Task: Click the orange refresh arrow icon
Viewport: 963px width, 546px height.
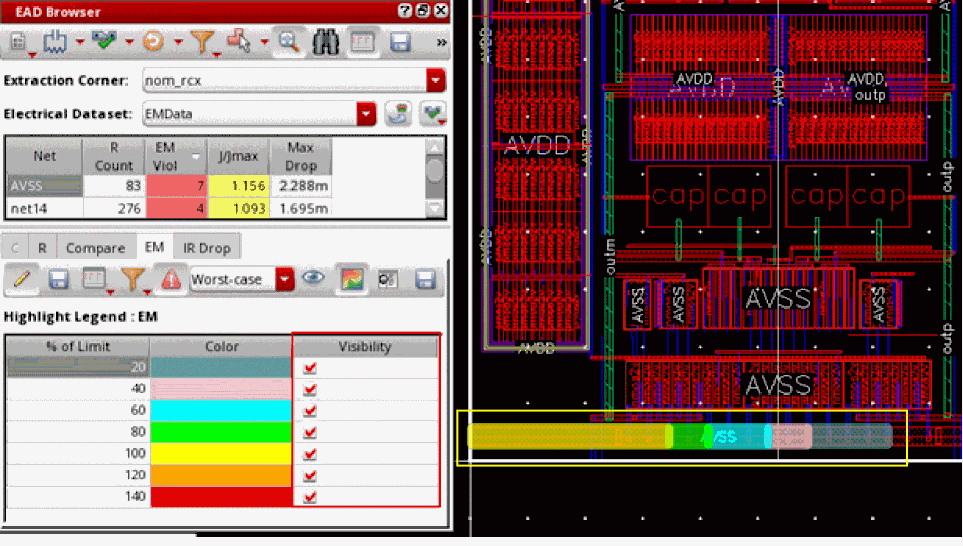Action: pyautogui.click(x=153, y=43)
